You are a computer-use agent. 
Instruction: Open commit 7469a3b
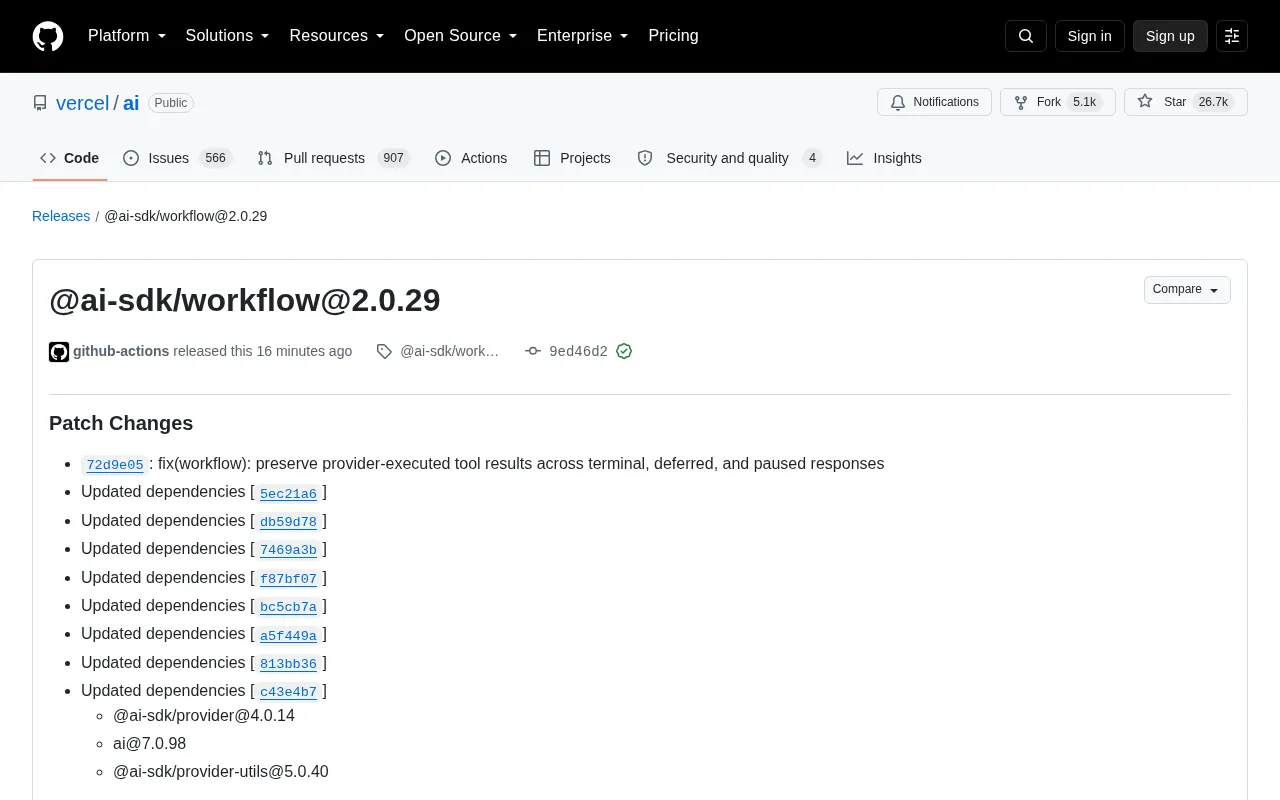click(x=288, y=549)
